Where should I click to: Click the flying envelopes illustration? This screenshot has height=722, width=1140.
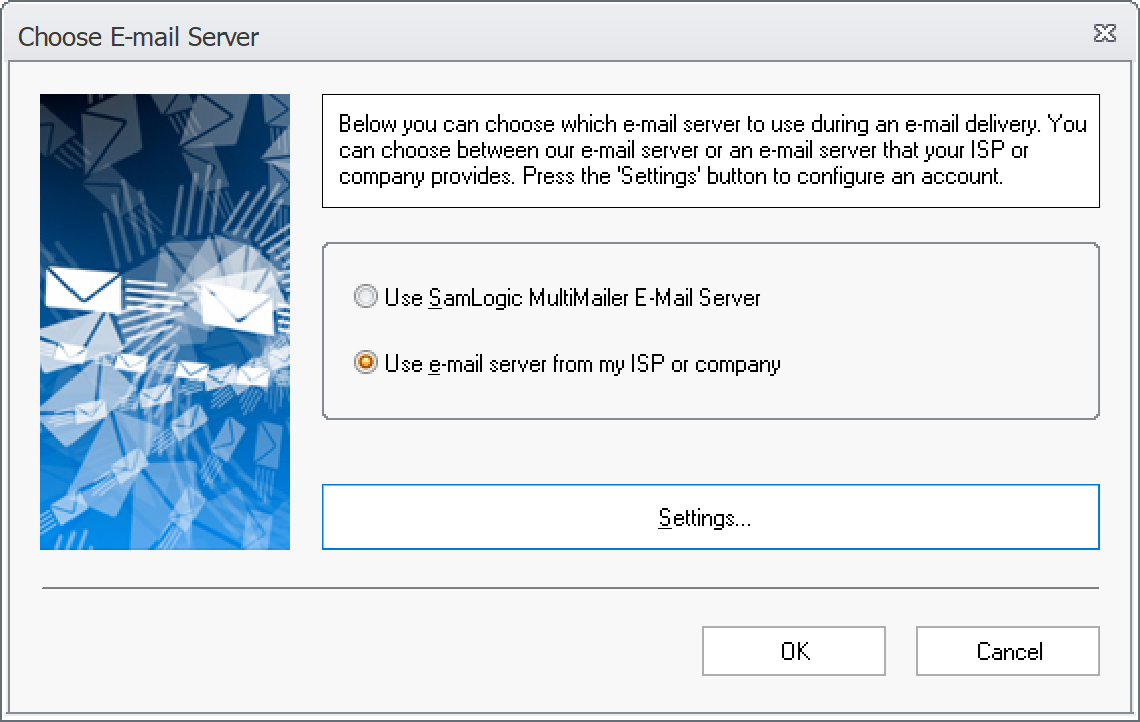164,320
